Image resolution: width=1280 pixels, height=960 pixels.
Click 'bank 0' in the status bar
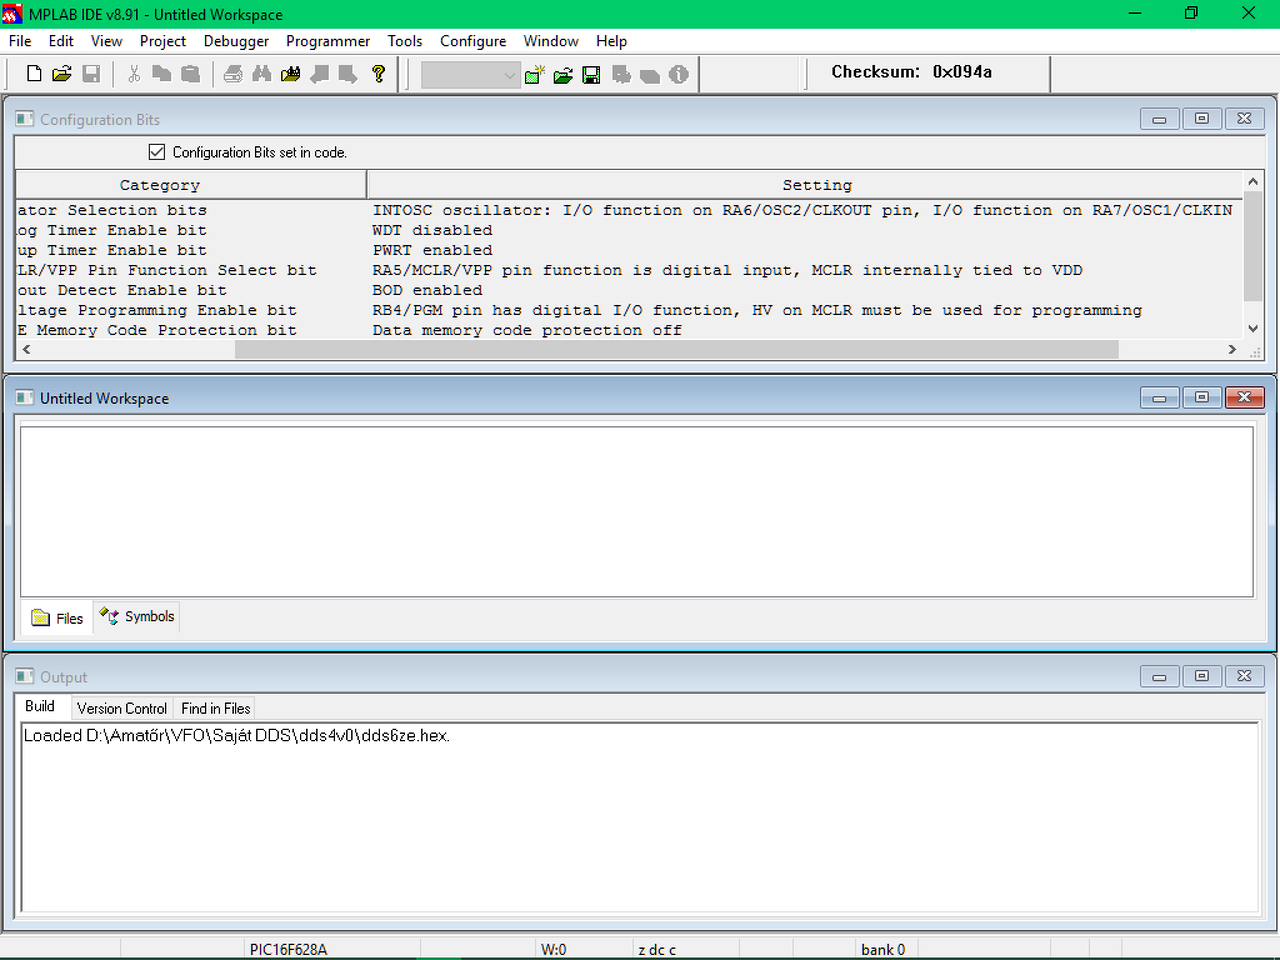(x=883, y=949)
